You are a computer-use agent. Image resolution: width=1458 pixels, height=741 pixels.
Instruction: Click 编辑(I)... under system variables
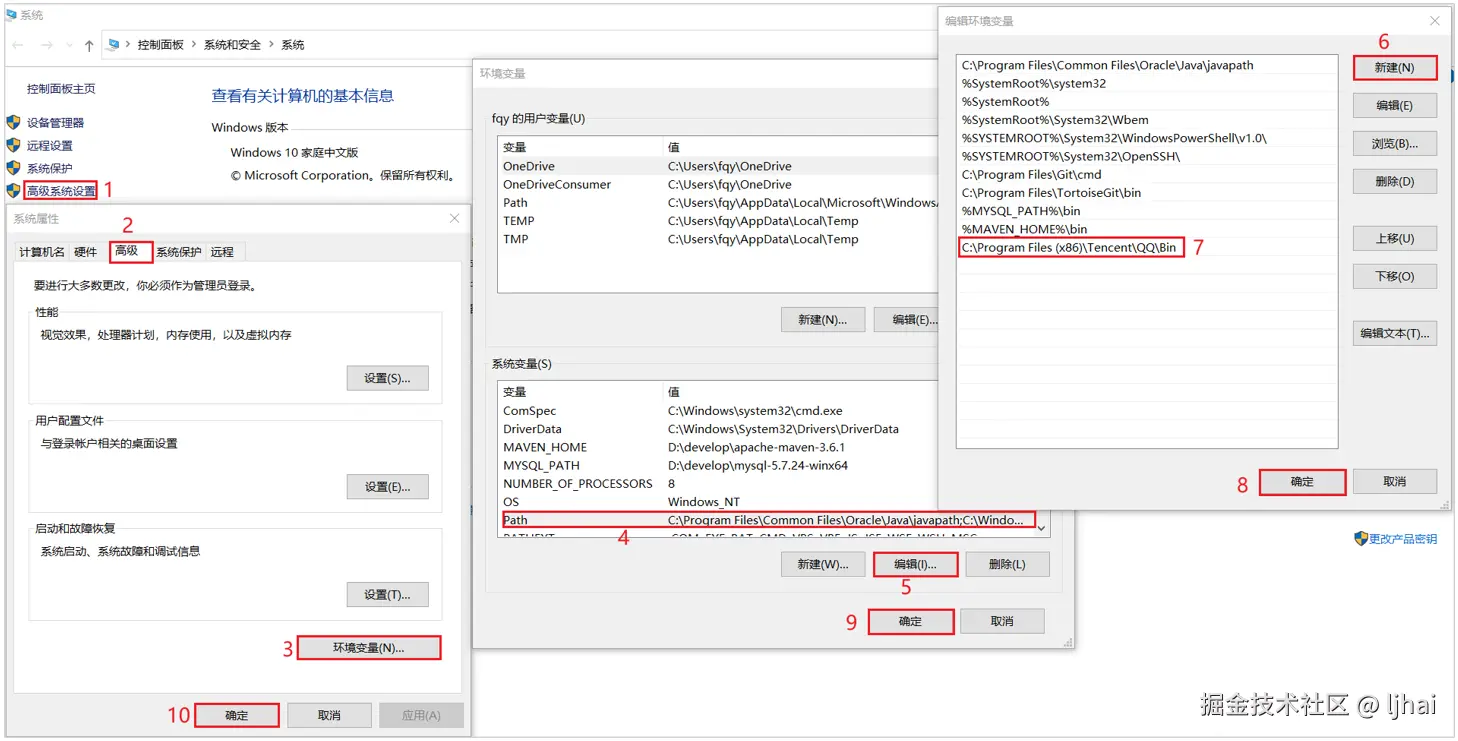pos(914,565)
